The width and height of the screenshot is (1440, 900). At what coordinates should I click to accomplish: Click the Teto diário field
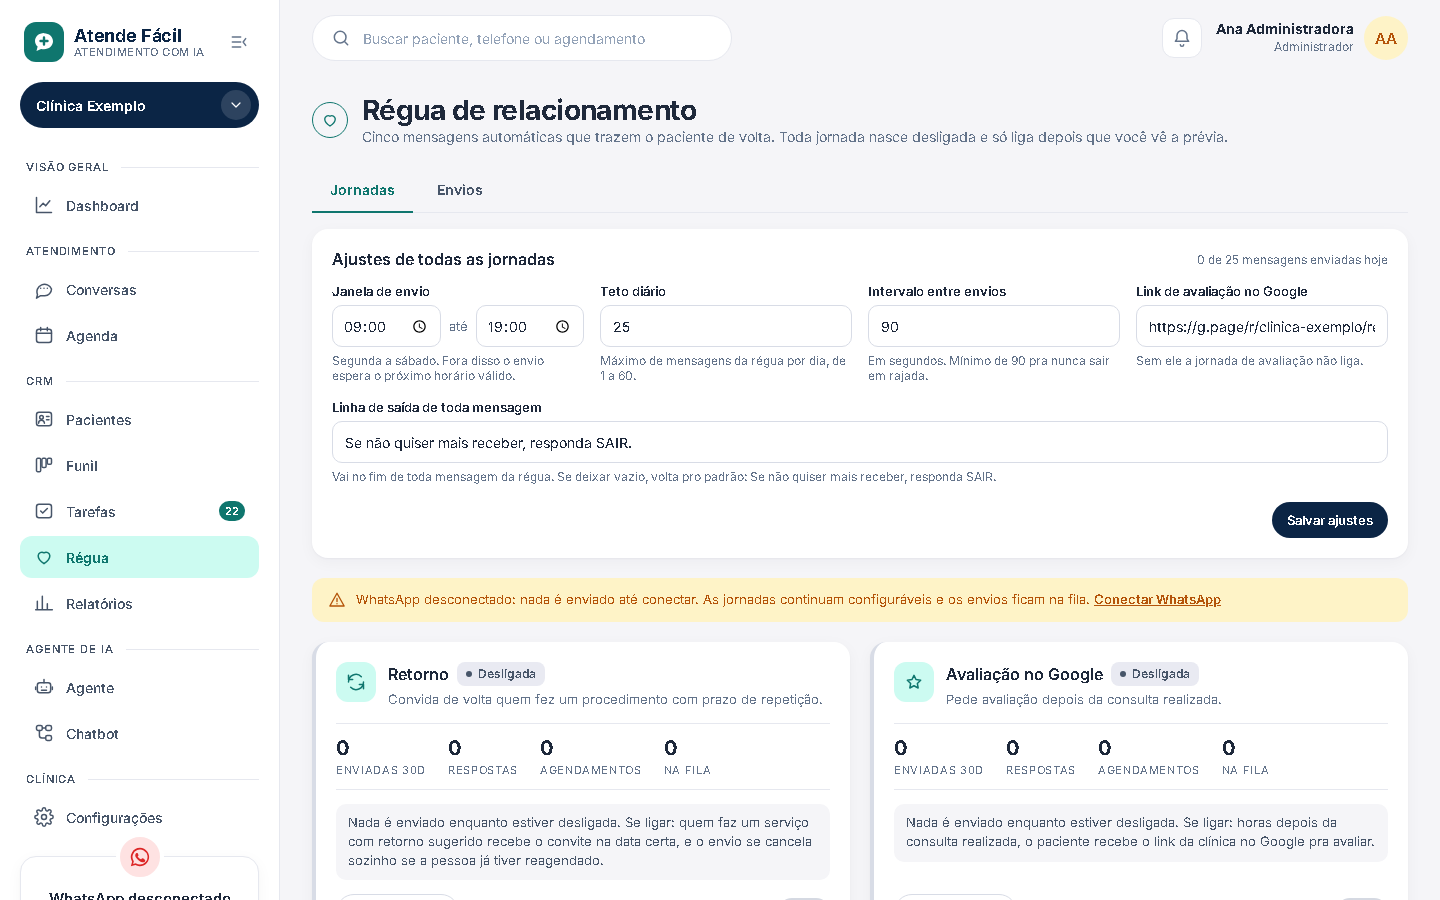point(726,327)
